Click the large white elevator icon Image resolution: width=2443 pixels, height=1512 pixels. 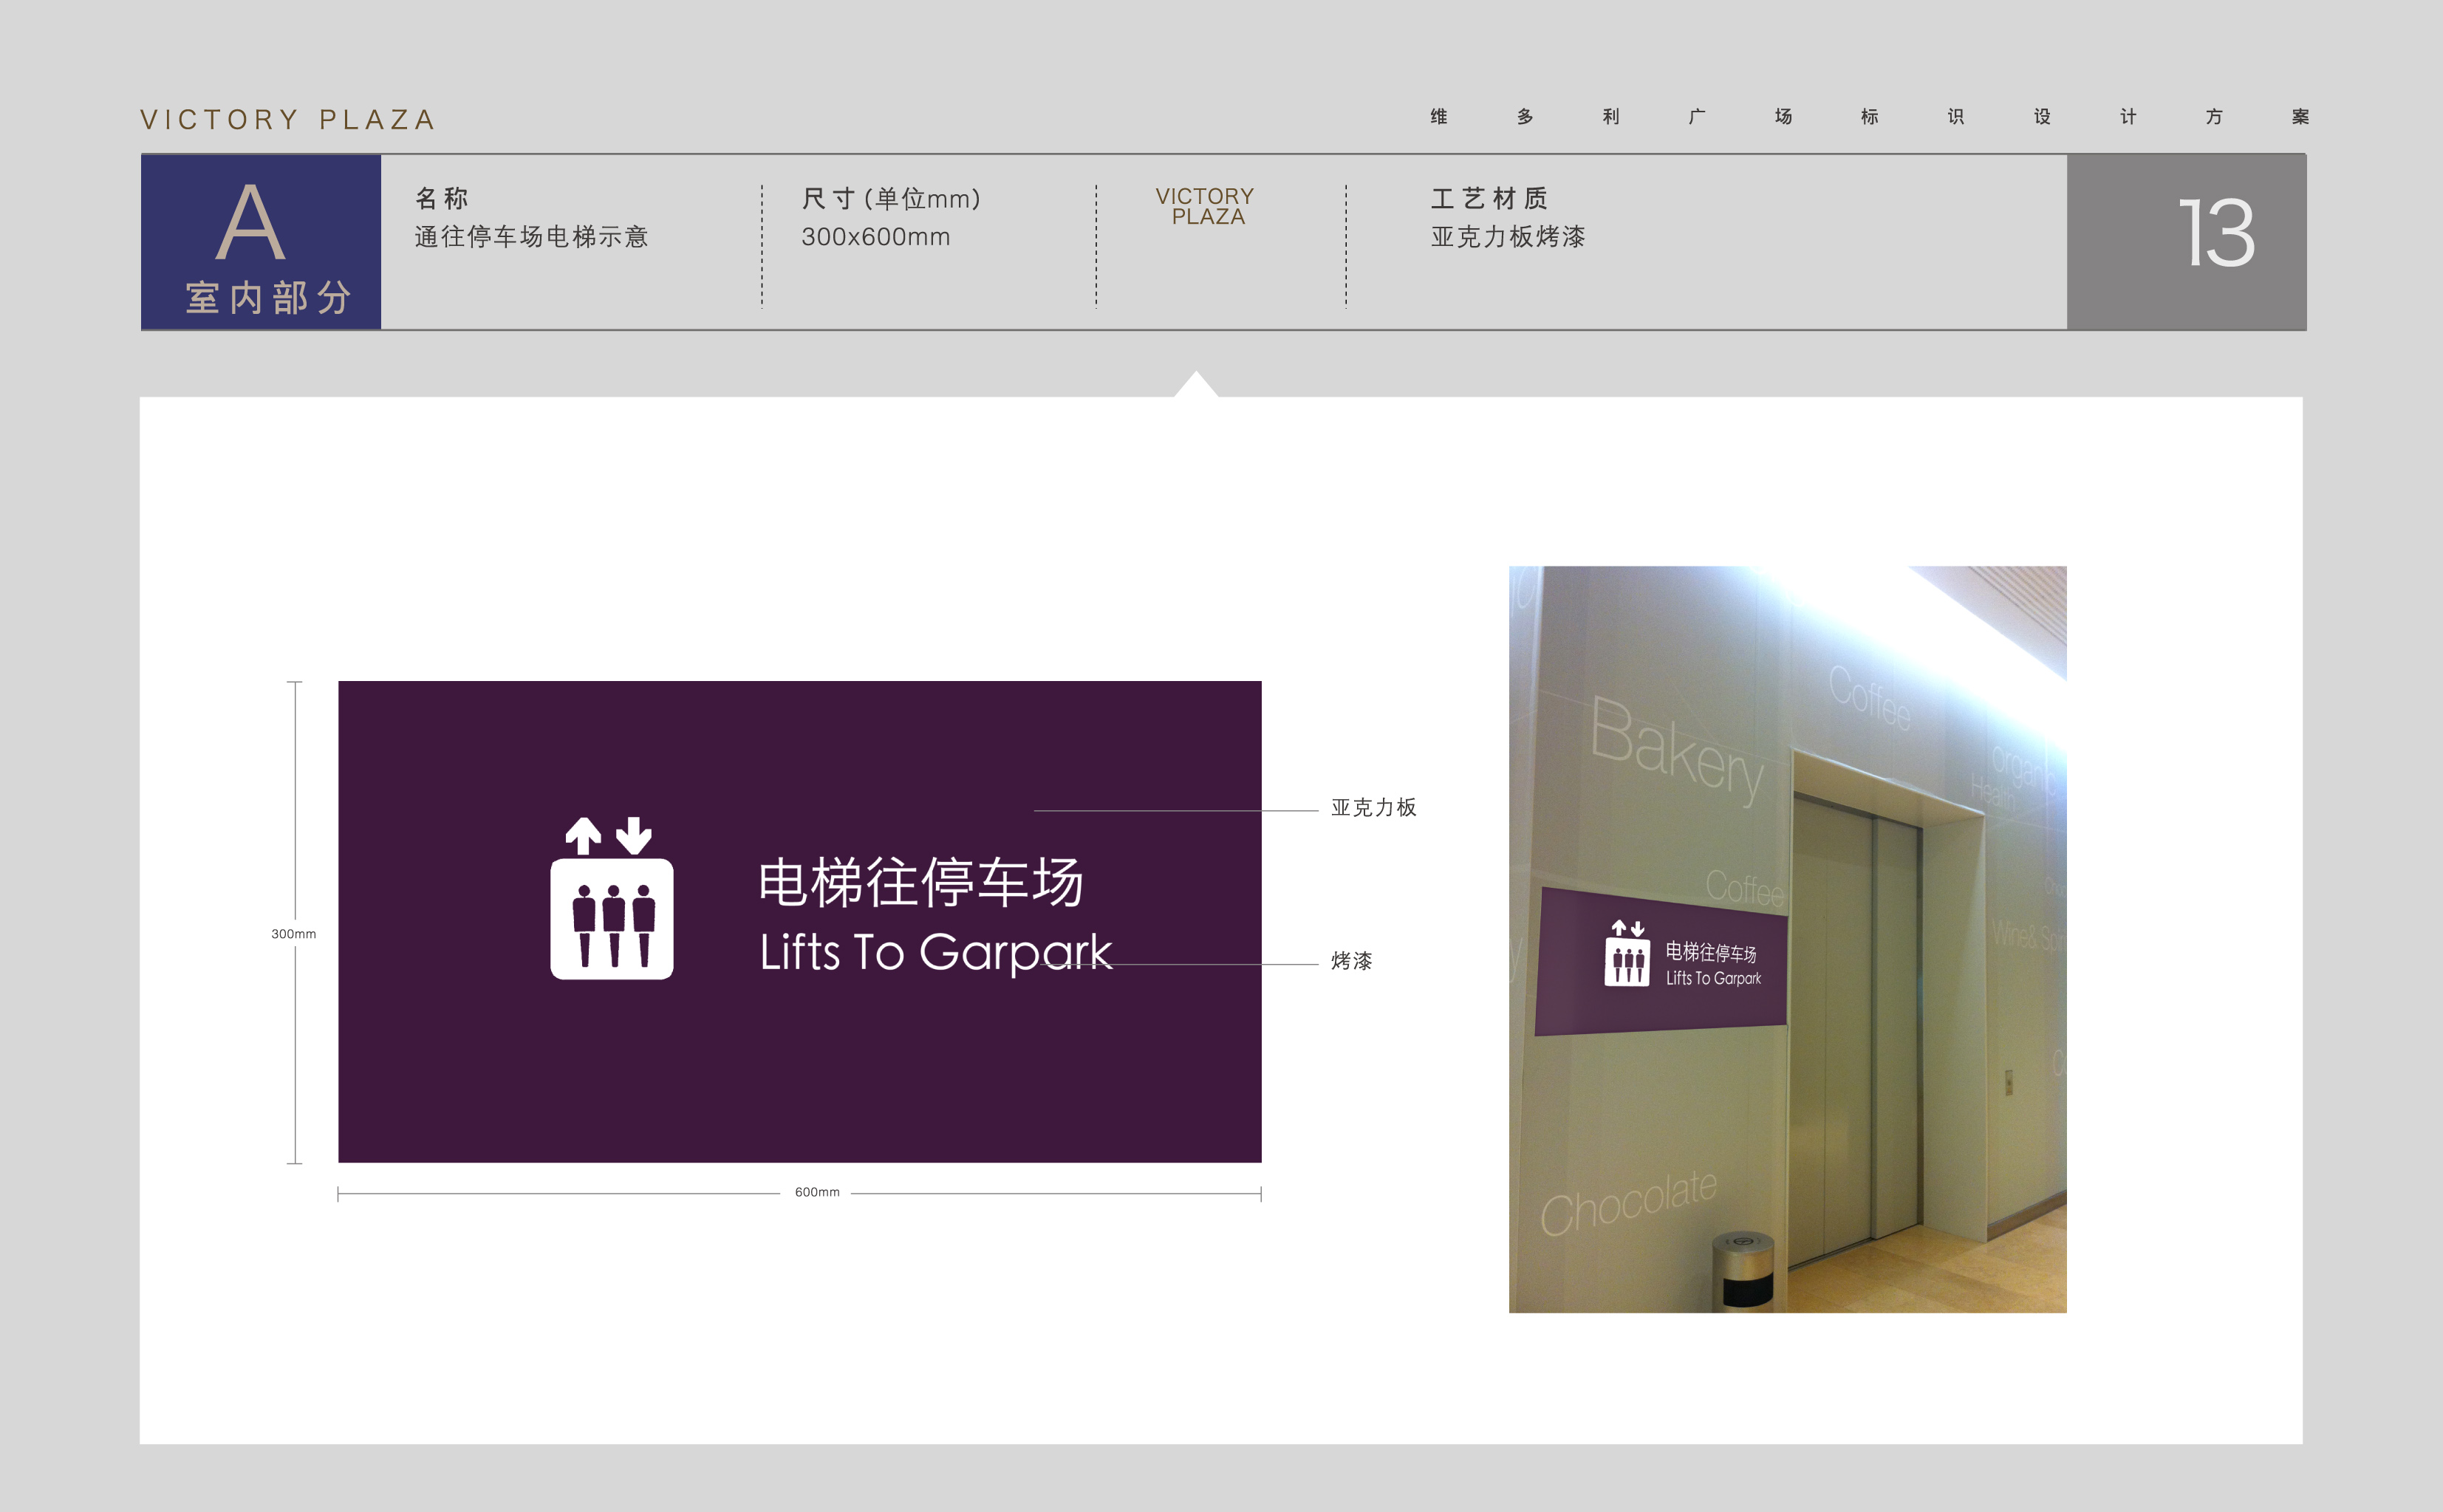(x=611, y=918)
